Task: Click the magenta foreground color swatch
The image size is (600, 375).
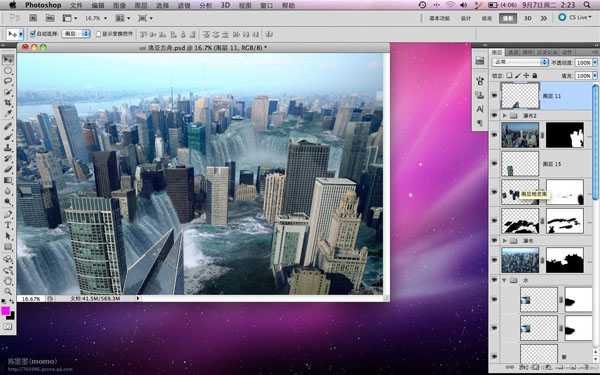Action: [5, 311]
